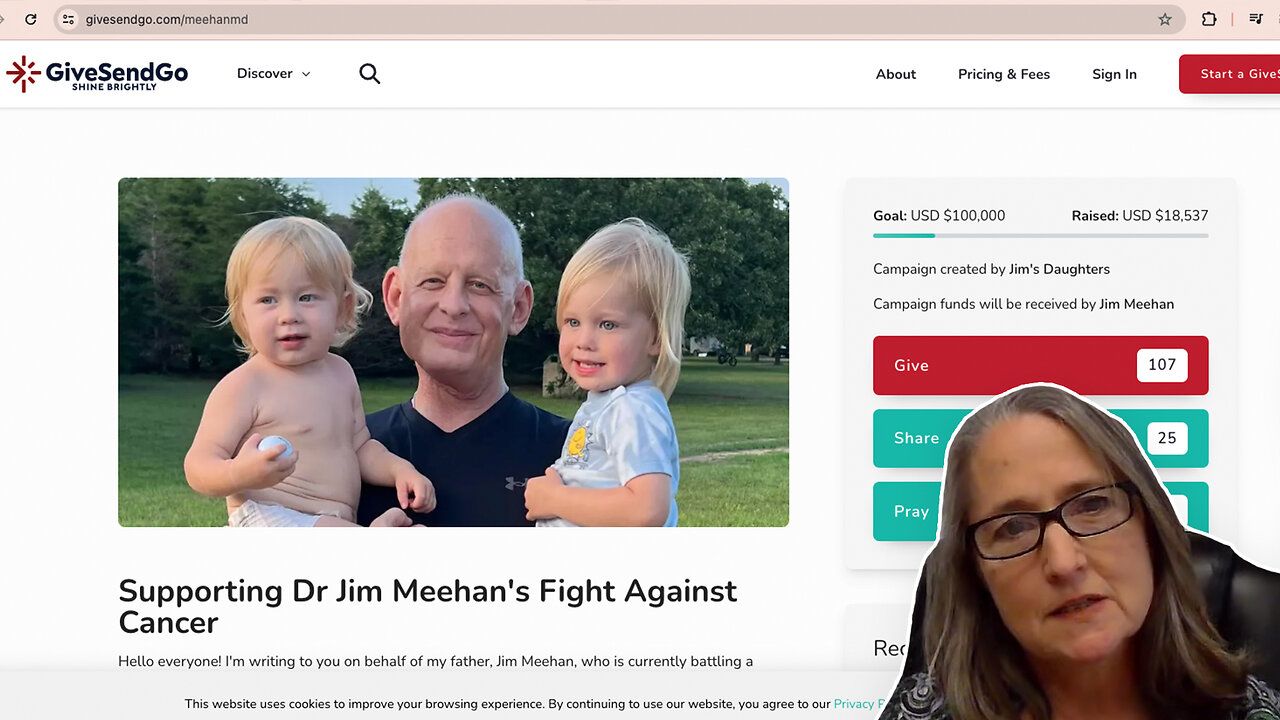
Task: Click the Pray button
Action: point(908,511)
